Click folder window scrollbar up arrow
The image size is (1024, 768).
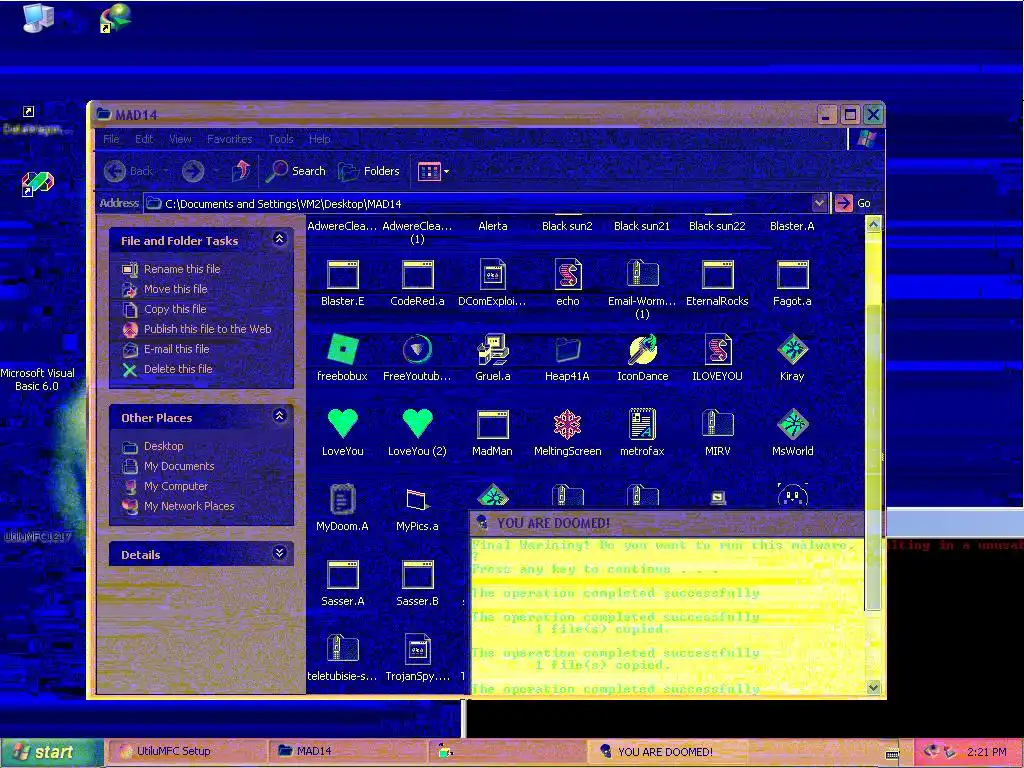tap(873, 224)
